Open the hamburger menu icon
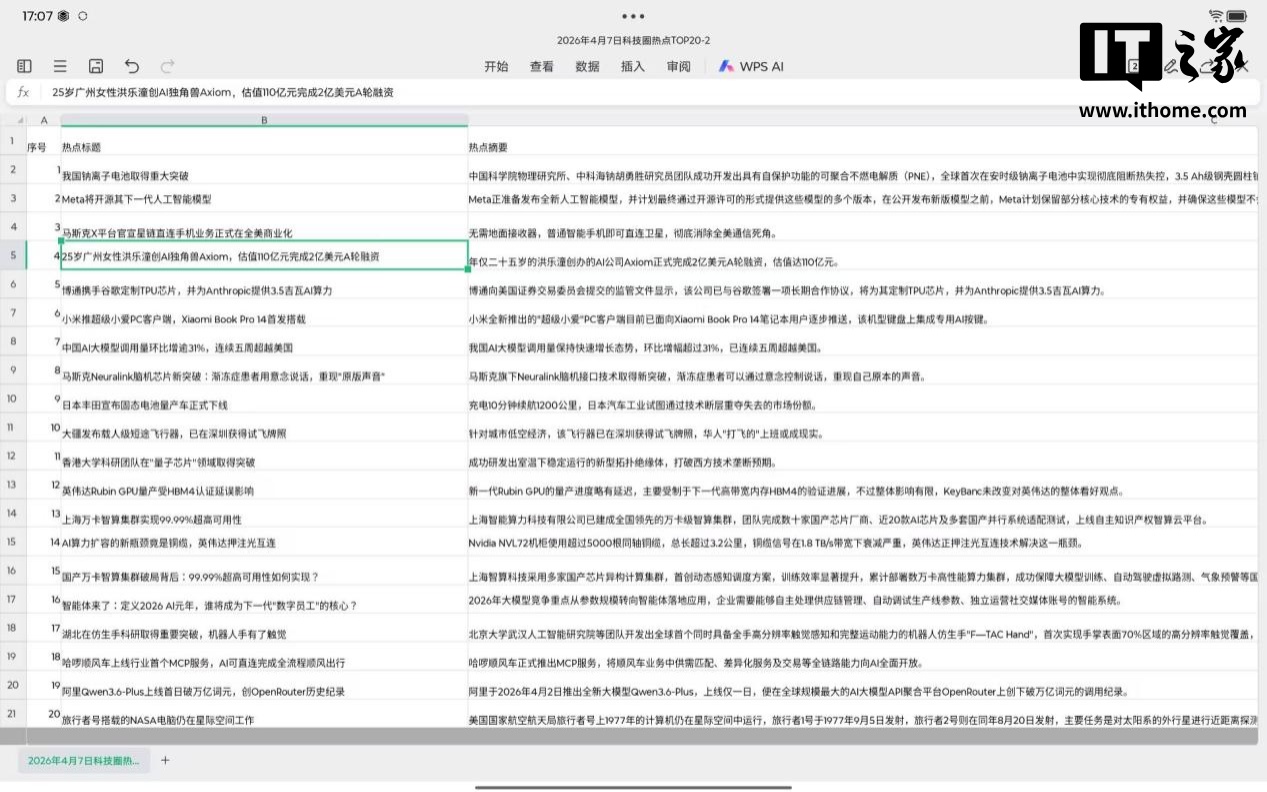The width and height of the screenshot is (1267, 792). (x=60, y=66)
